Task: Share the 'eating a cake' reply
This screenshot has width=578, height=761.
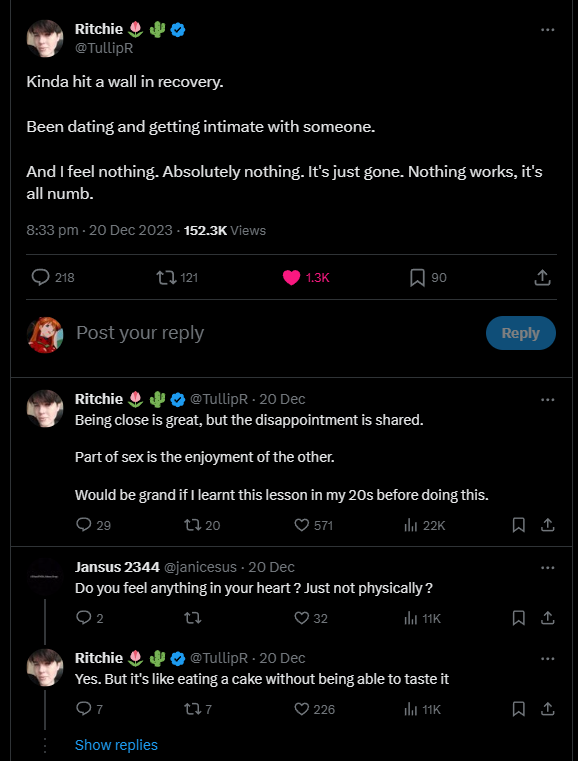Action: pos(547,709)
